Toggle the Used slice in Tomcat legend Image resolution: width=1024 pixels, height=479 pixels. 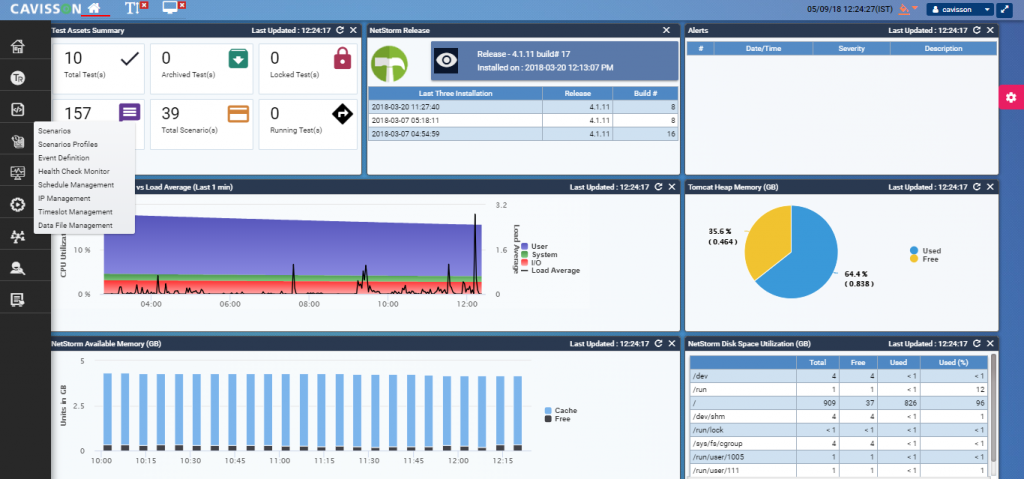pyautogui.click(x=925, y=250)
